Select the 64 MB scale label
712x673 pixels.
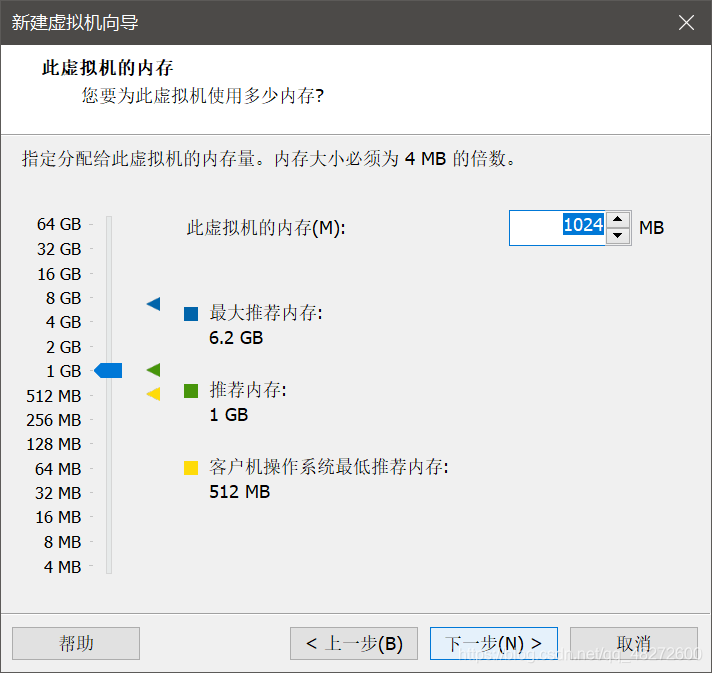click(x=58, y=469)
